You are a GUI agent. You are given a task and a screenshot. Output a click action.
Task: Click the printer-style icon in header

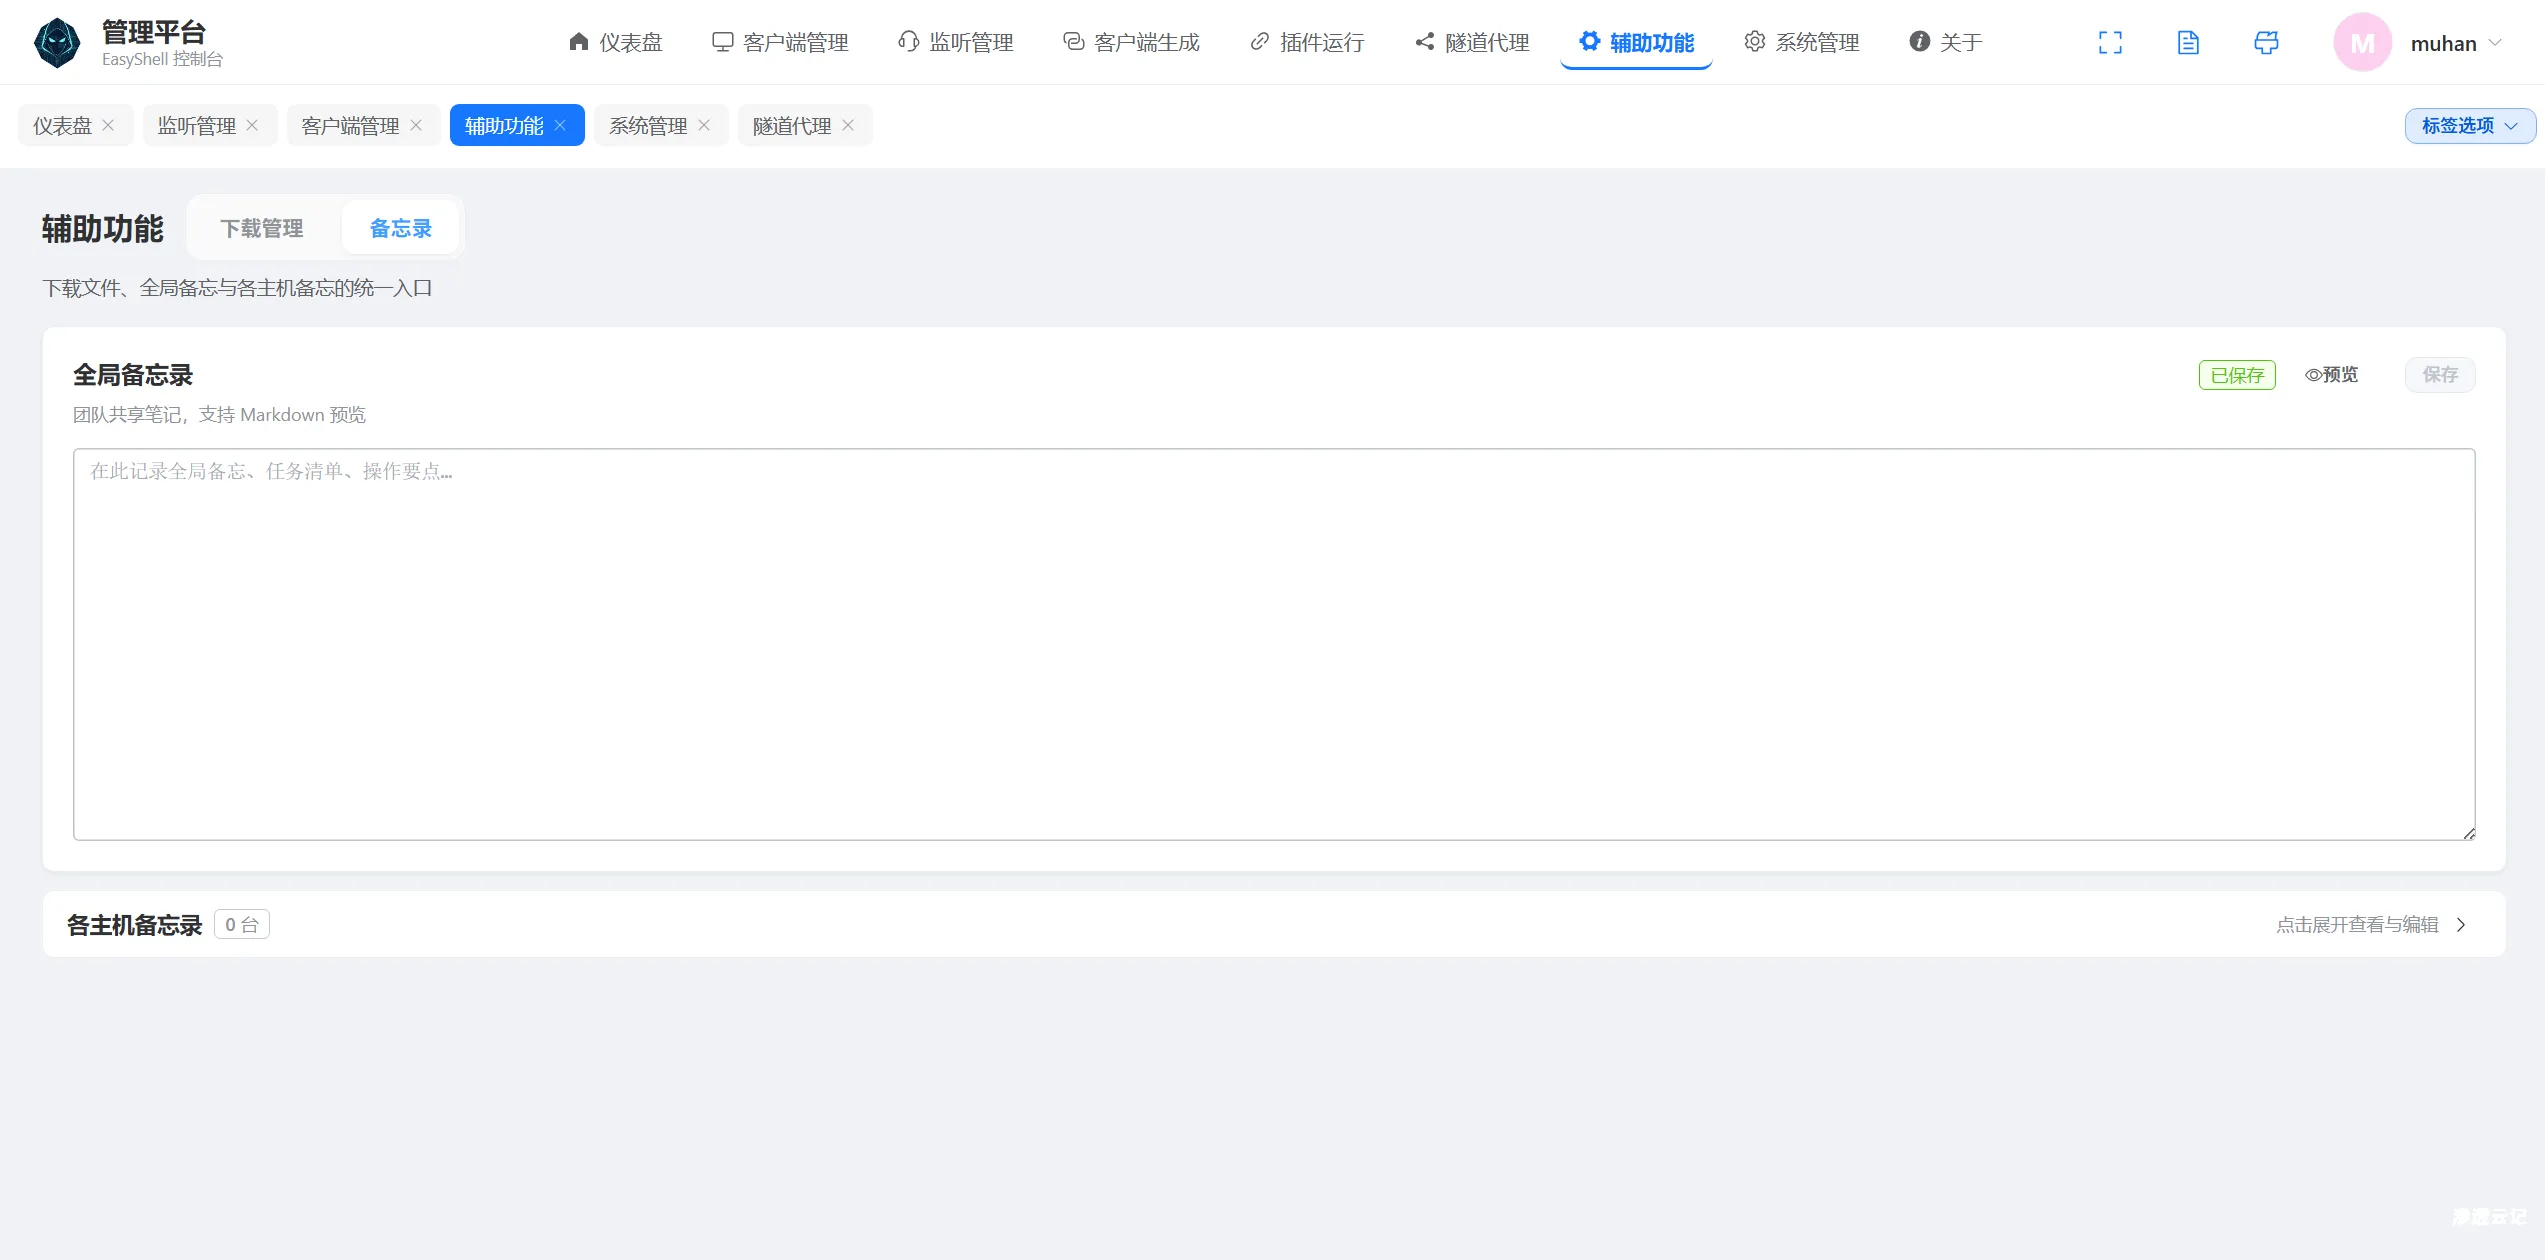(x=2266, y=43)
